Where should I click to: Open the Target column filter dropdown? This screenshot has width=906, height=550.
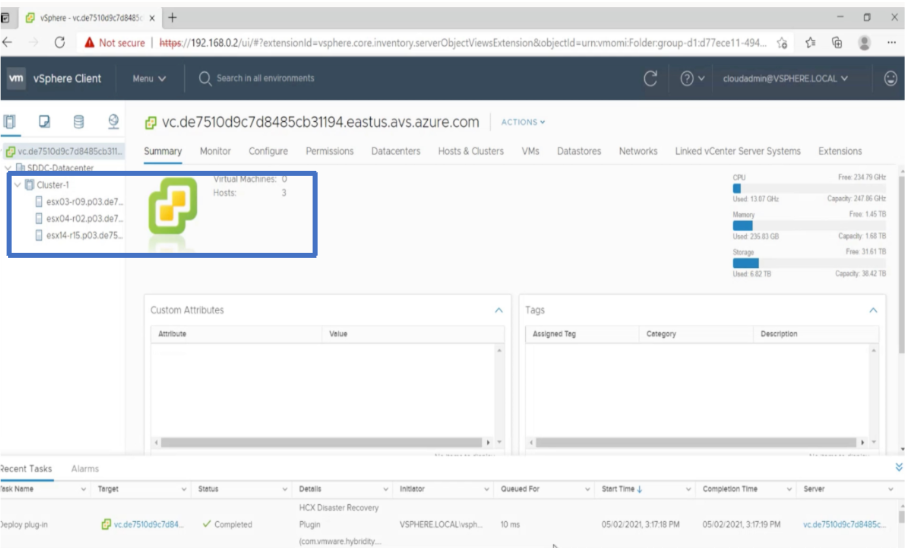point(184,489)
